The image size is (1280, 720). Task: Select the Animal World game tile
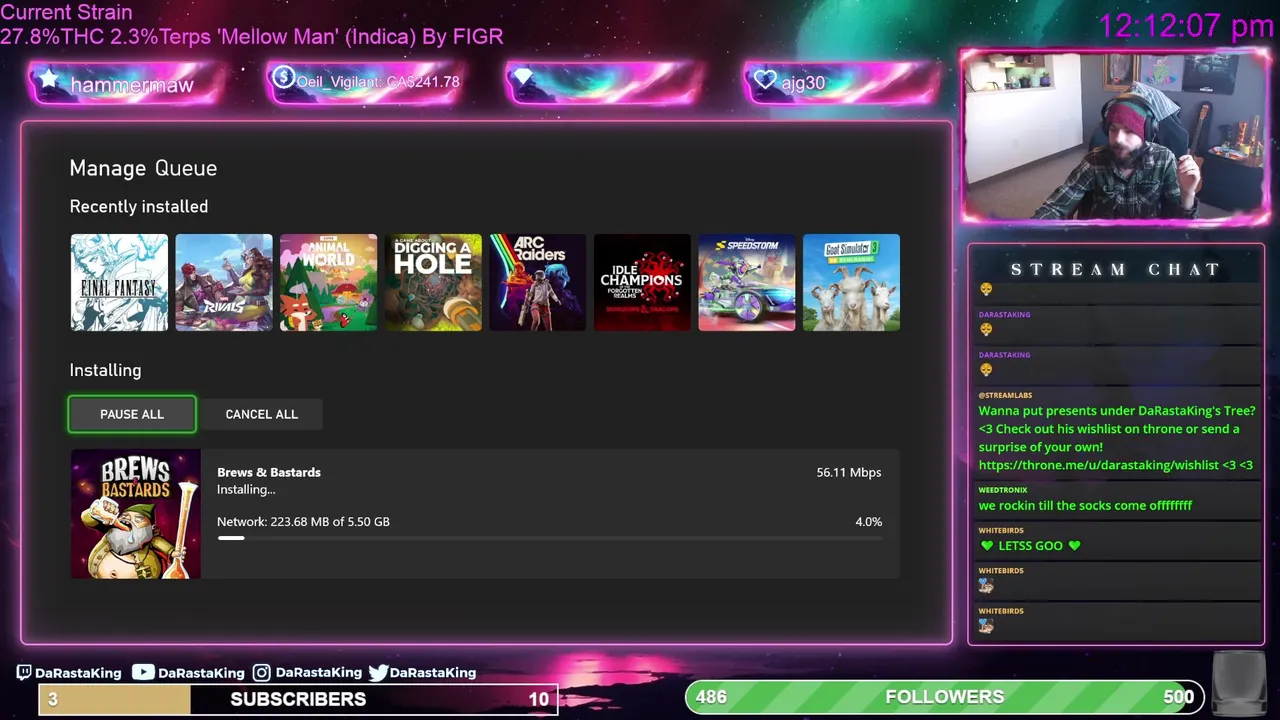(x=328, y=282)
